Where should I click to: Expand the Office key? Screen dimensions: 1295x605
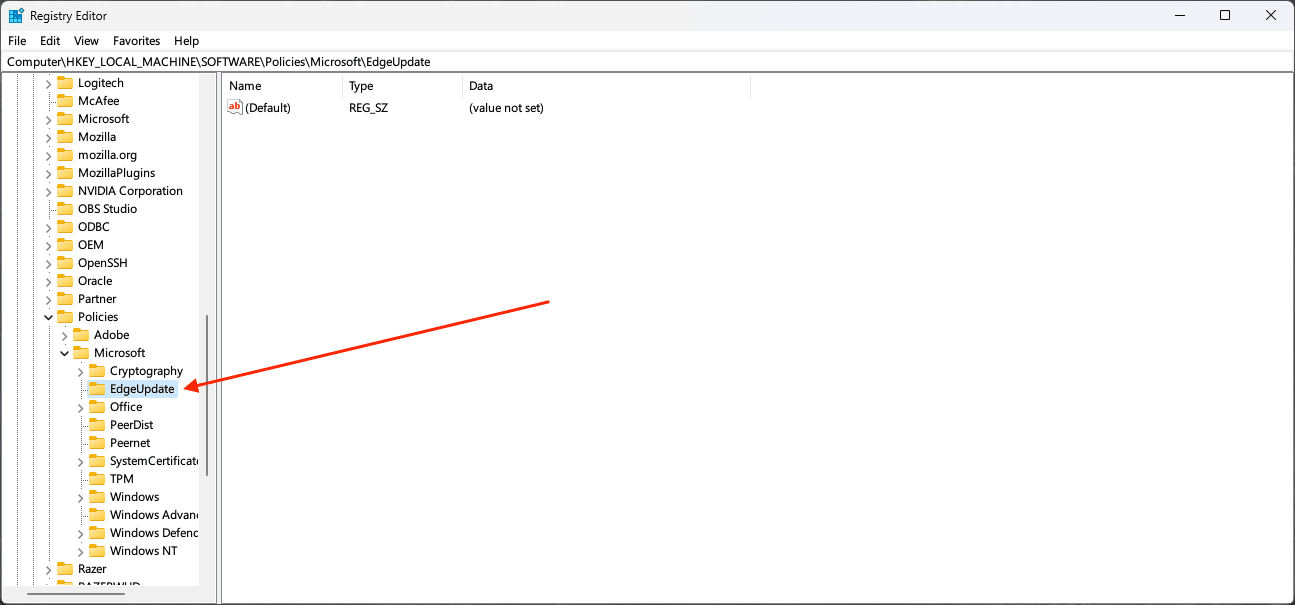[x=80, y=407]
